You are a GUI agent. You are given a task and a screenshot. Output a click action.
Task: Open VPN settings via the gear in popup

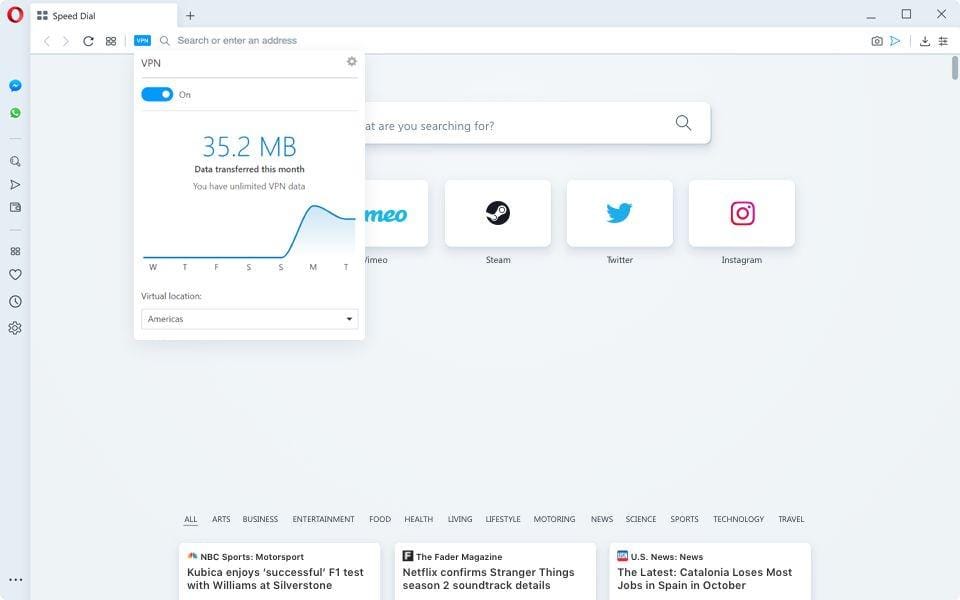point(351,61)
